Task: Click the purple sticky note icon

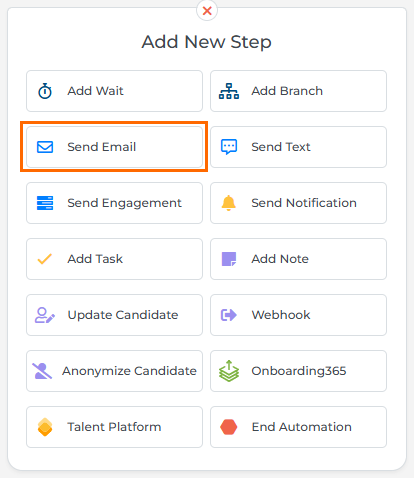Action: (x=229, y=259)
